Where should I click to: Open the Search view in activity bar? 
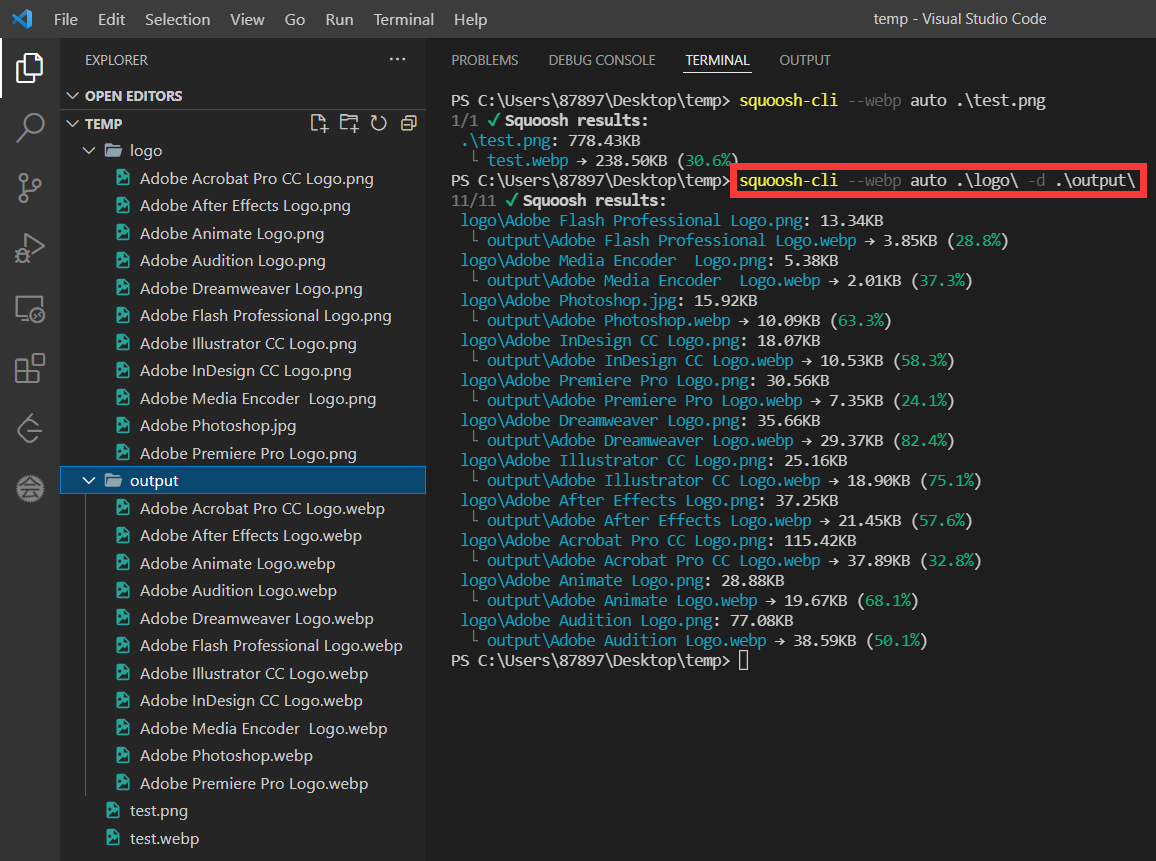click(29, 128)
